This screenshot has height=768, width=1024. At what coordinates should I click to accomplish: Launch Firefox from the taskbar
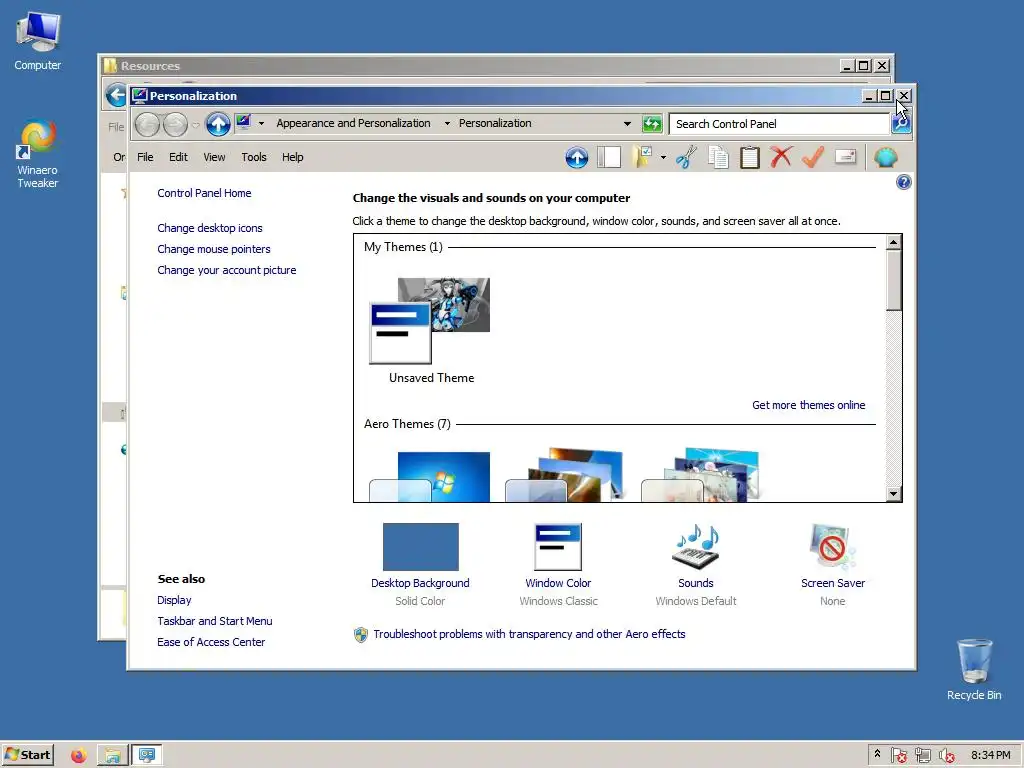(x=79, y=756)
